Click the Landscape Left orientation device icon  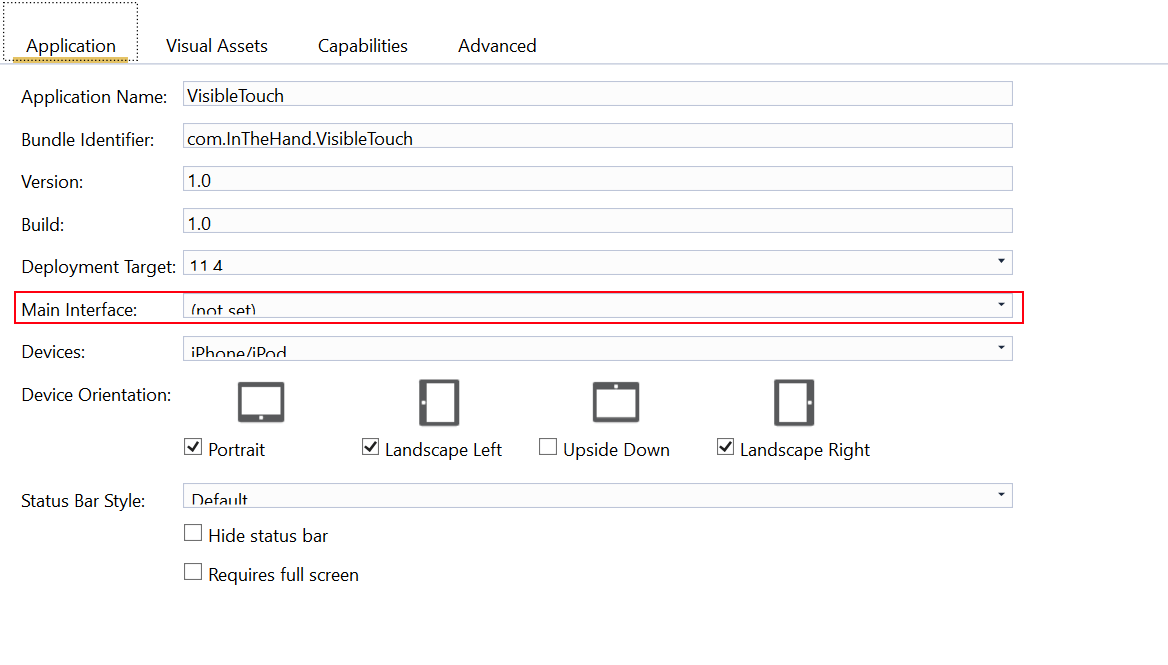point(439,402)
